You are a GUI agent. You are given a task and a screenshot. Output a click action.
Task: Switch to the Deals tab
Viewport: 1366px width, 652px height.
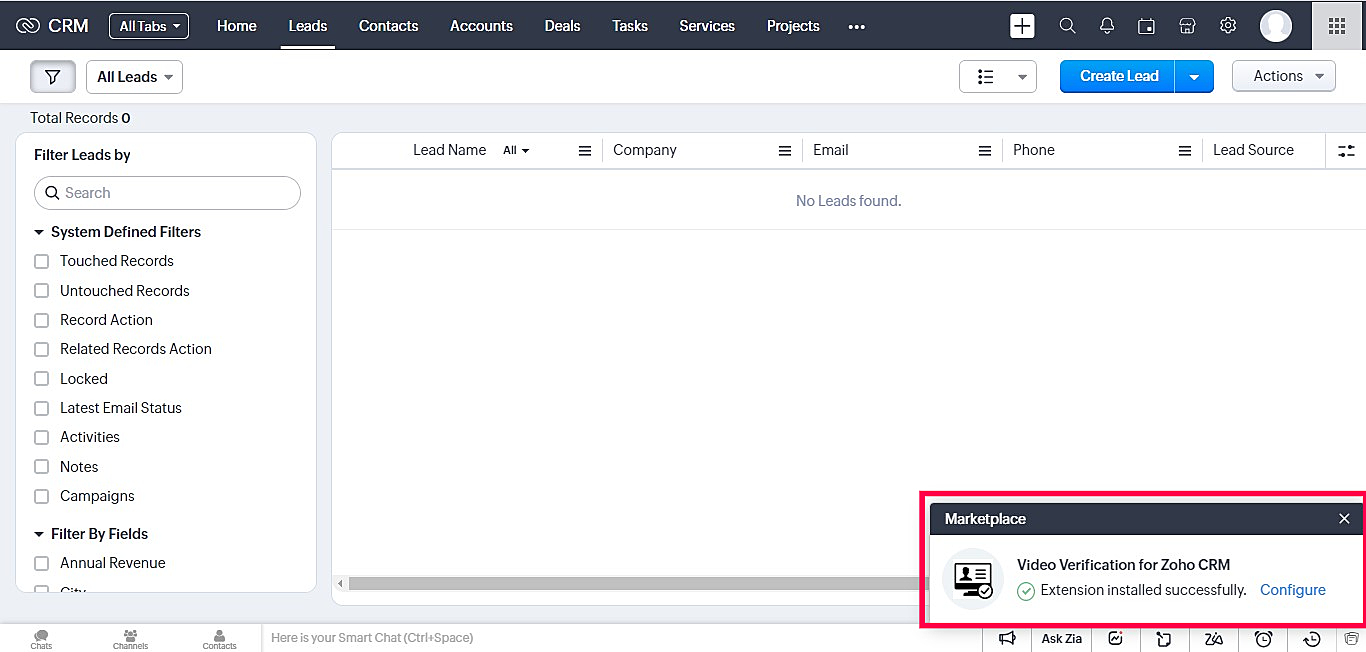point(562,26)
